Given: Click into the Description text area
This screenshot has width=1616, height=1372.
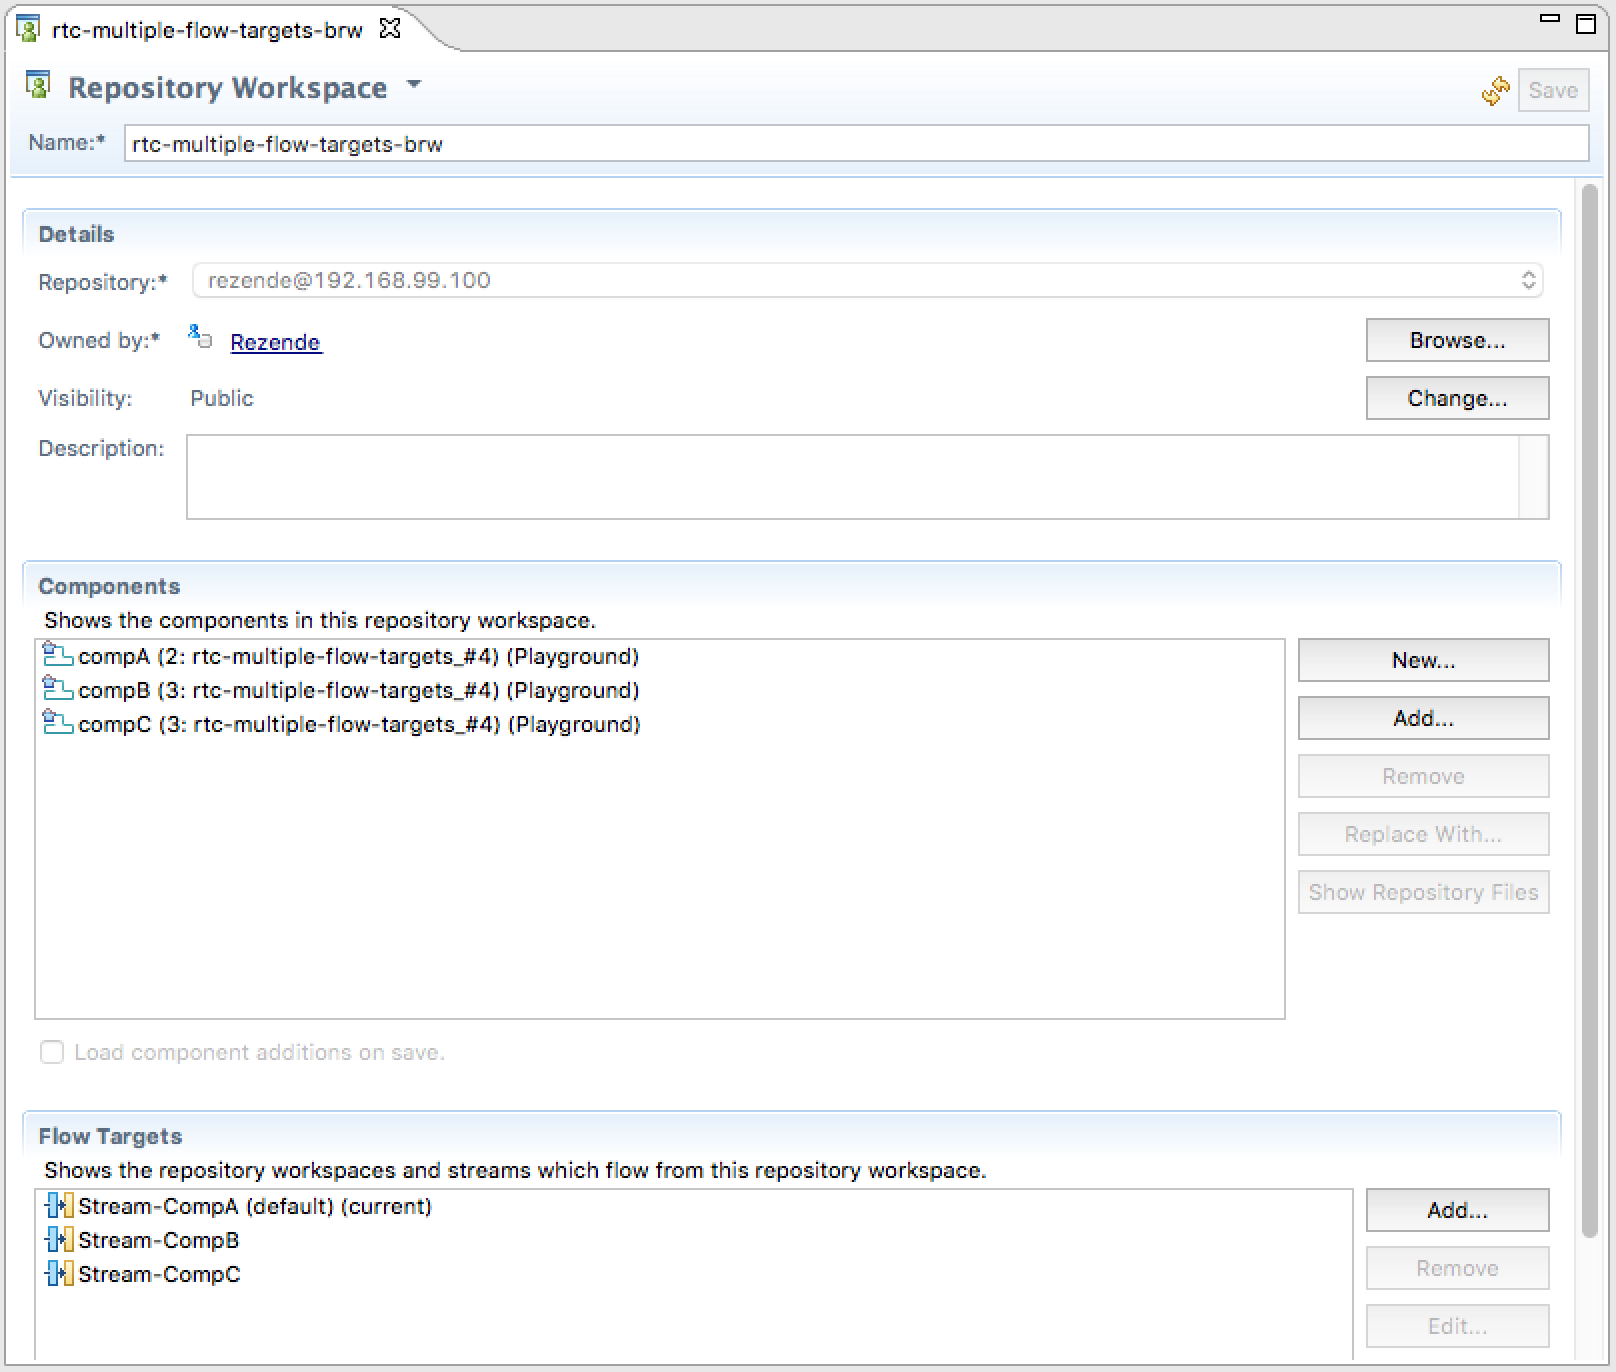Looking at the screenshot, I should click(852, 477).
